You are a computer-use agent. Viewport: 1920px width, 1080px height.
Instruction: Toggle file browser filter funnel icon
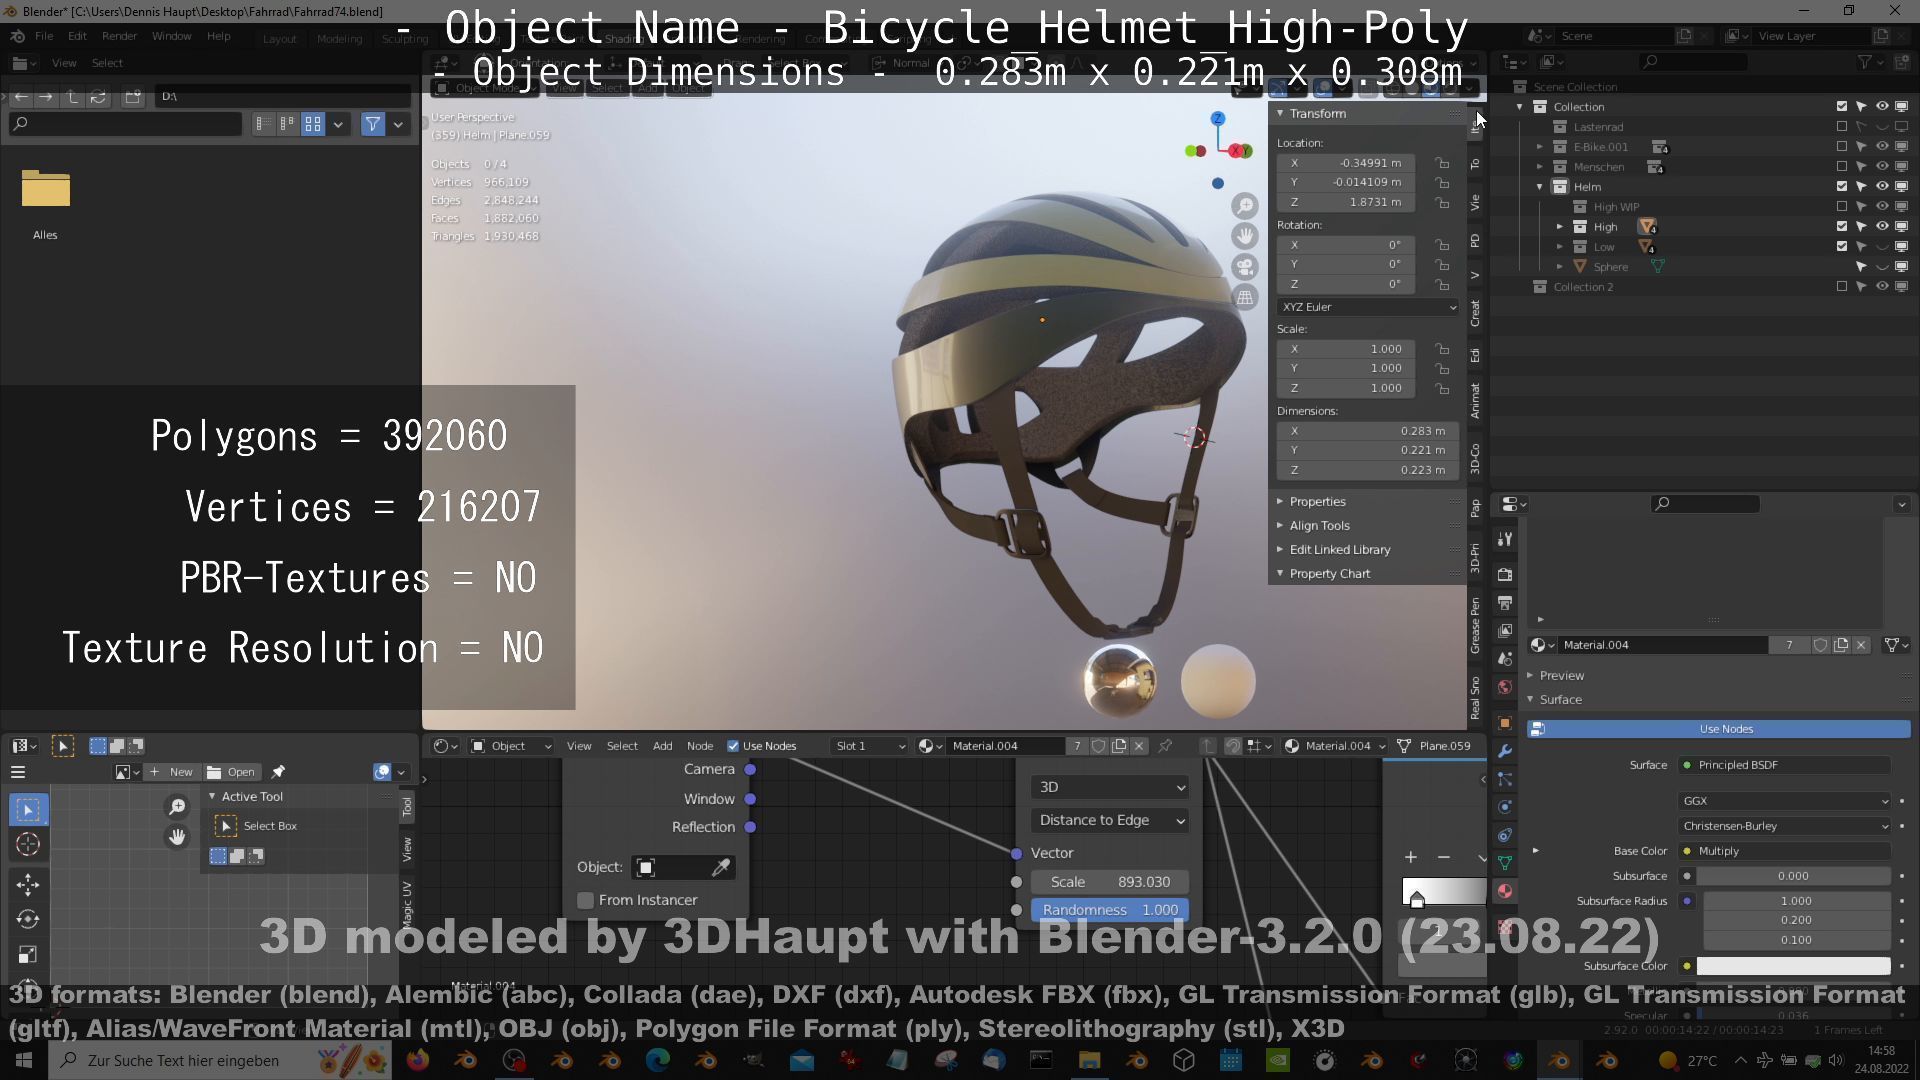click(372, 124)
